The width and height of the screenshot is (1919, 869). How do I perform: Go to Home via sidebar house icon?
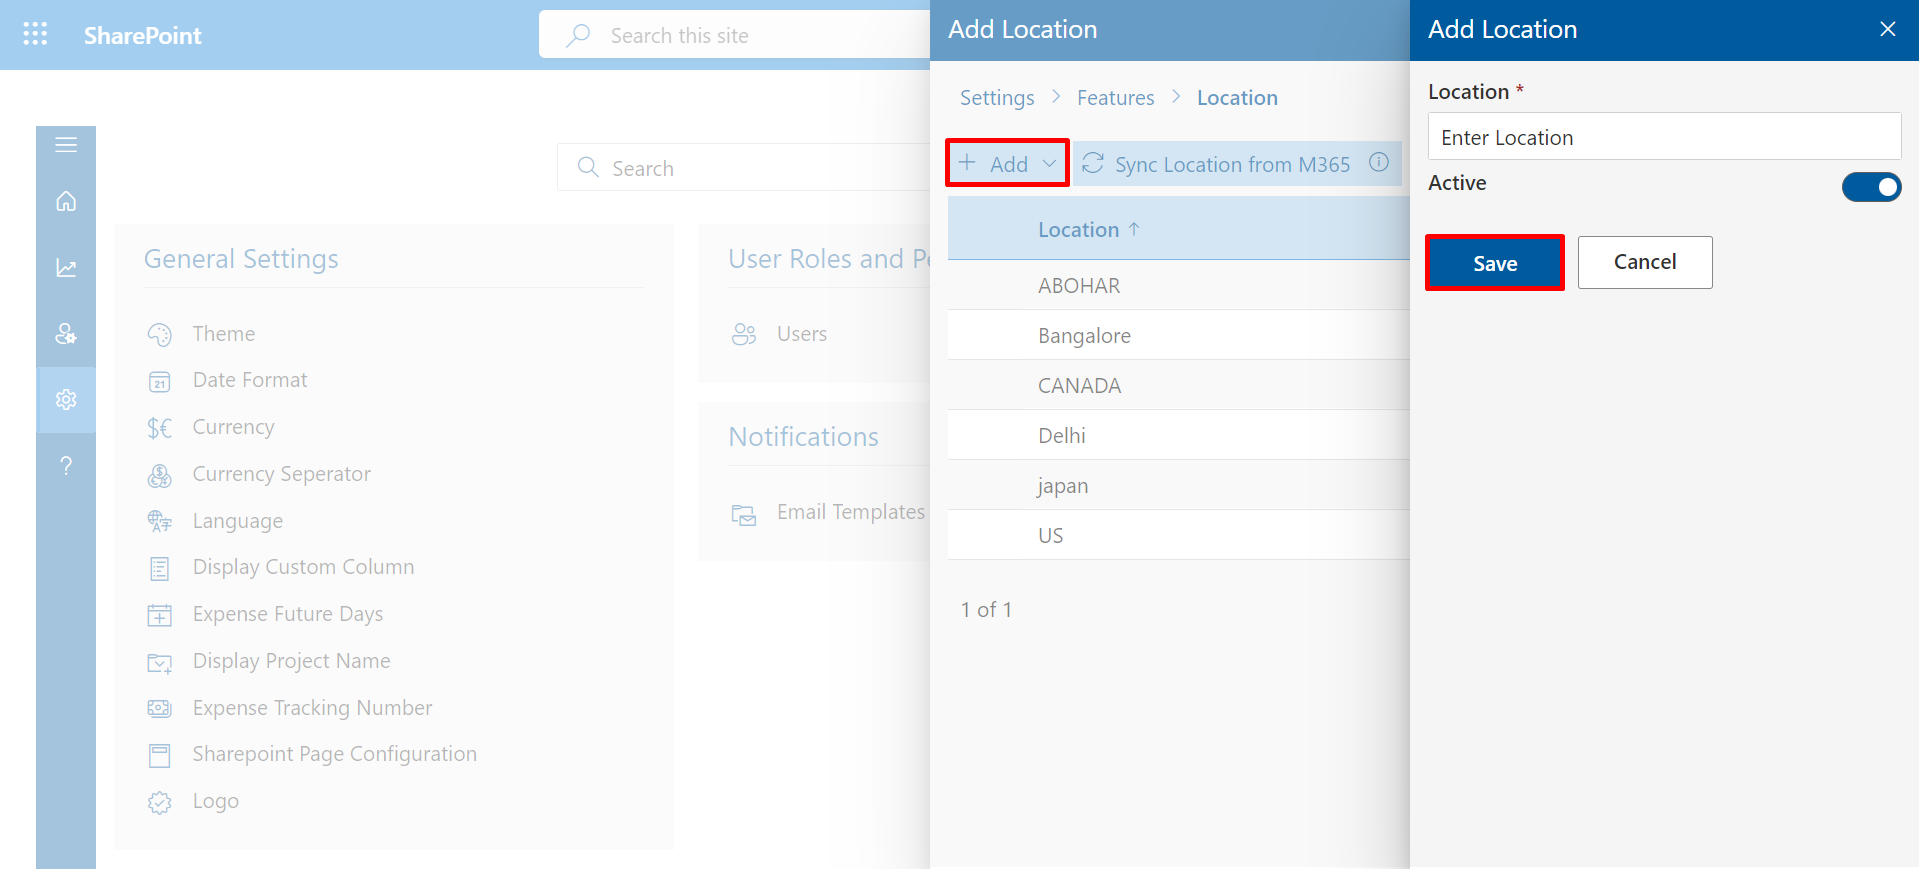(x=66, y=201)
